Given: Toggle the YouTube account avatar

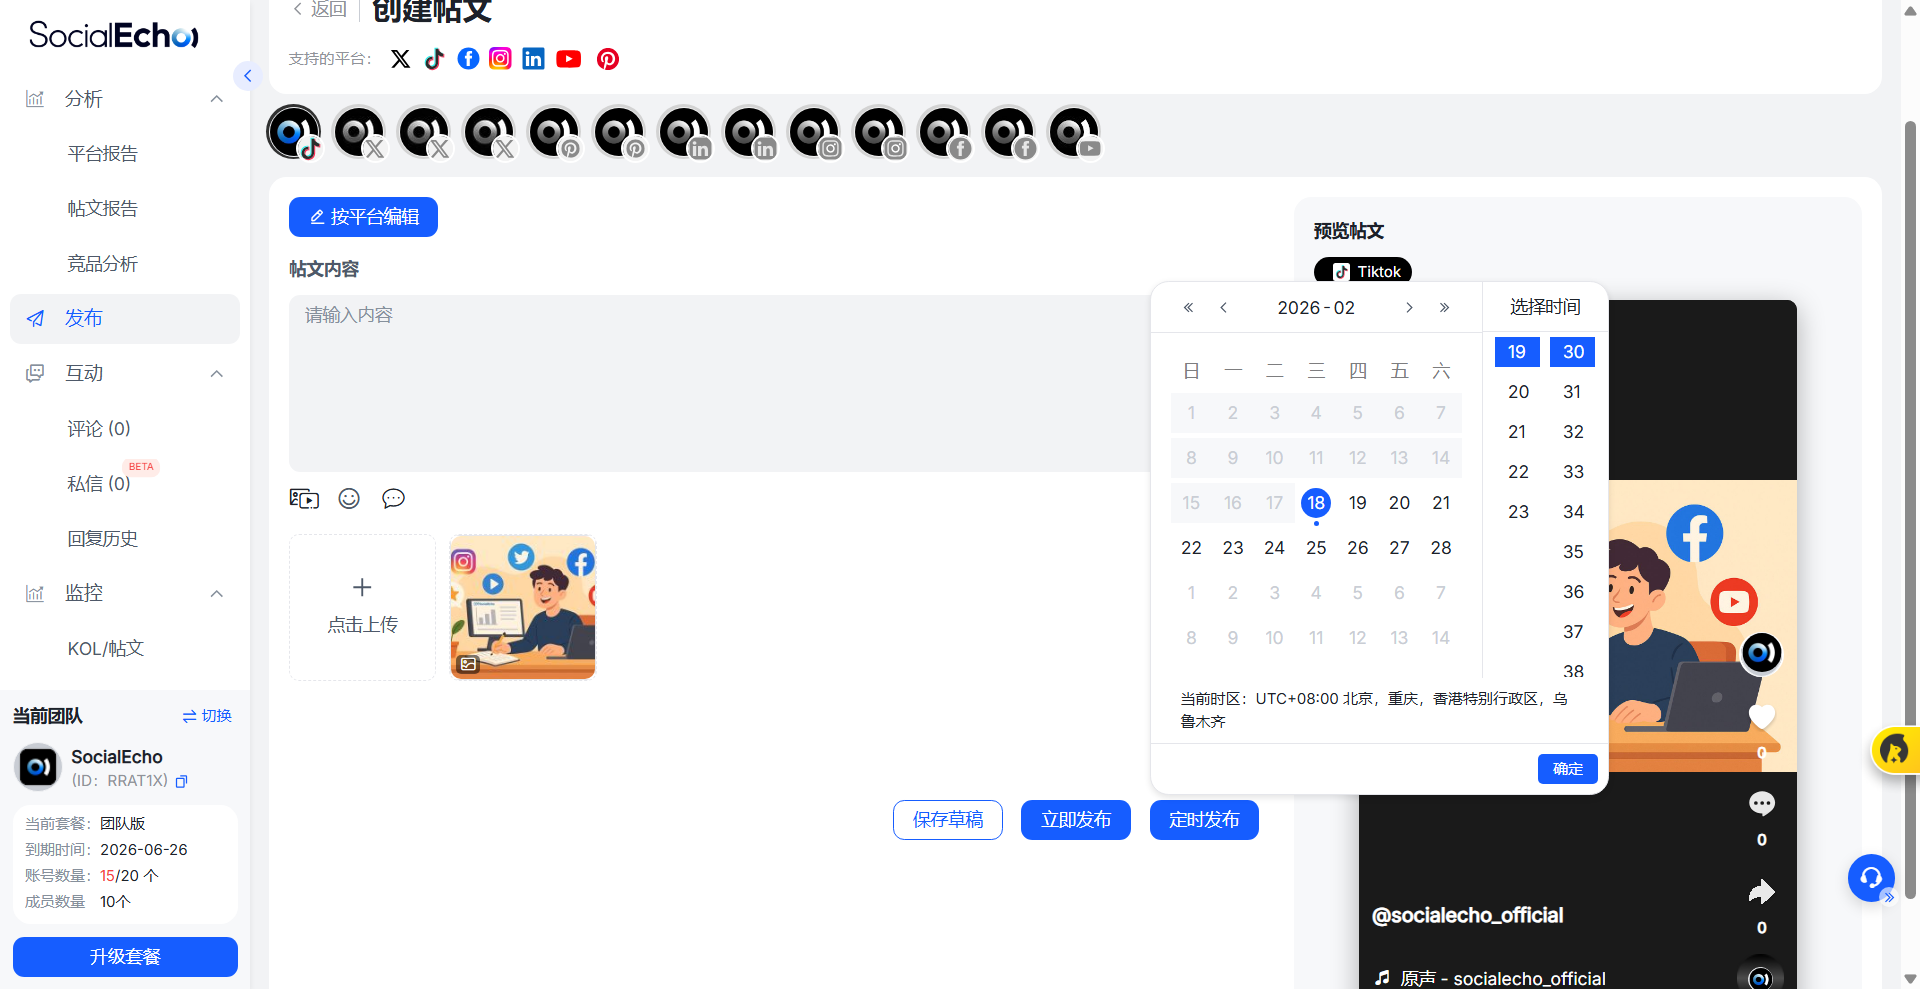Looking at the screenshot, I should click(1075, 133).
